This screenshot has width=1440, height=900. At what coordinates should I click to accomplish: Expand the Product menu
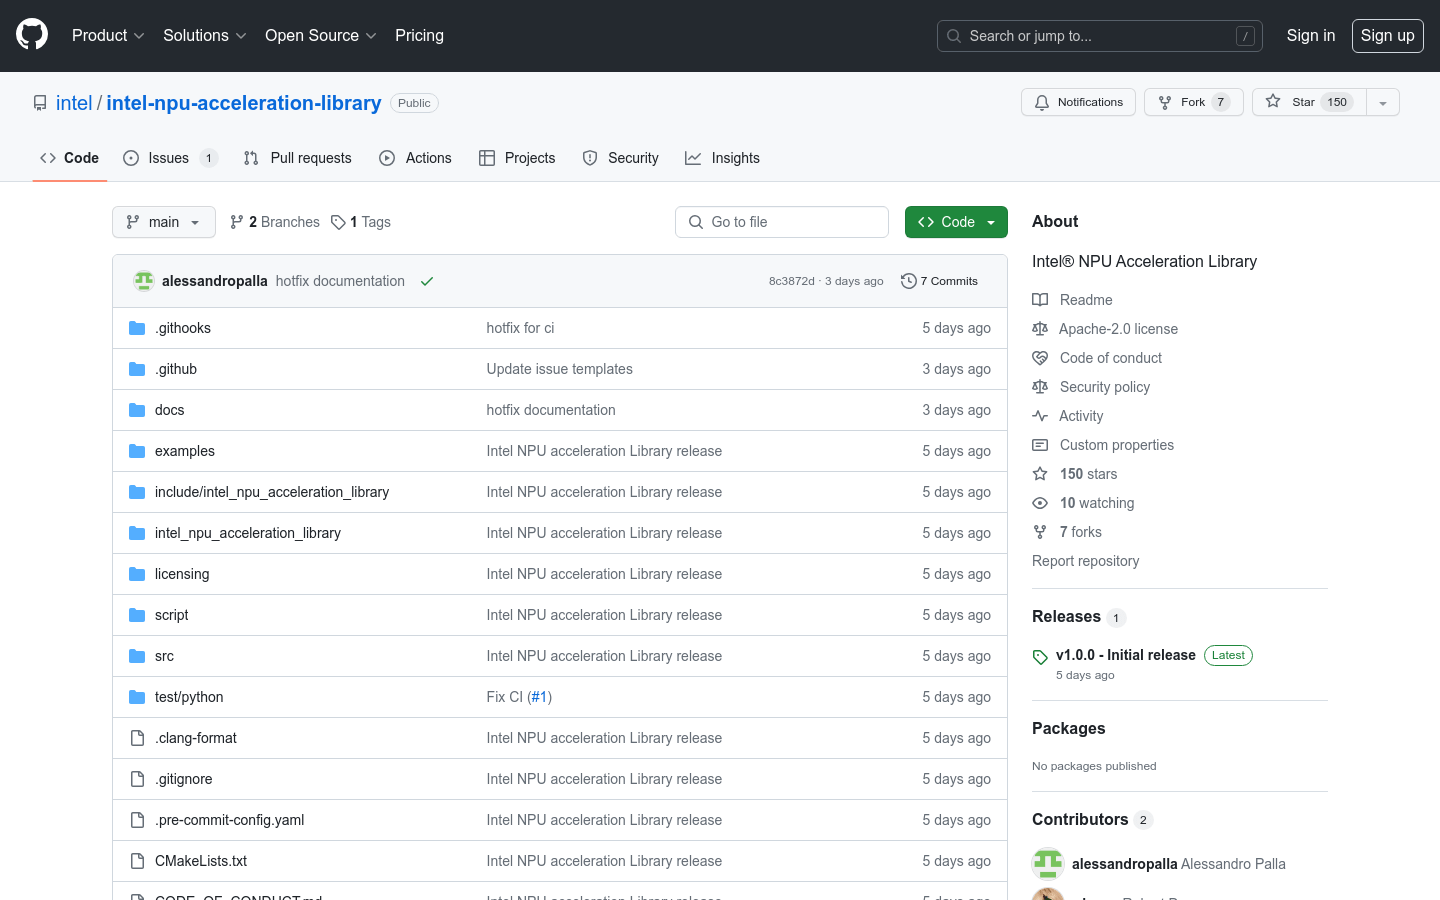[x=108, y=35]
